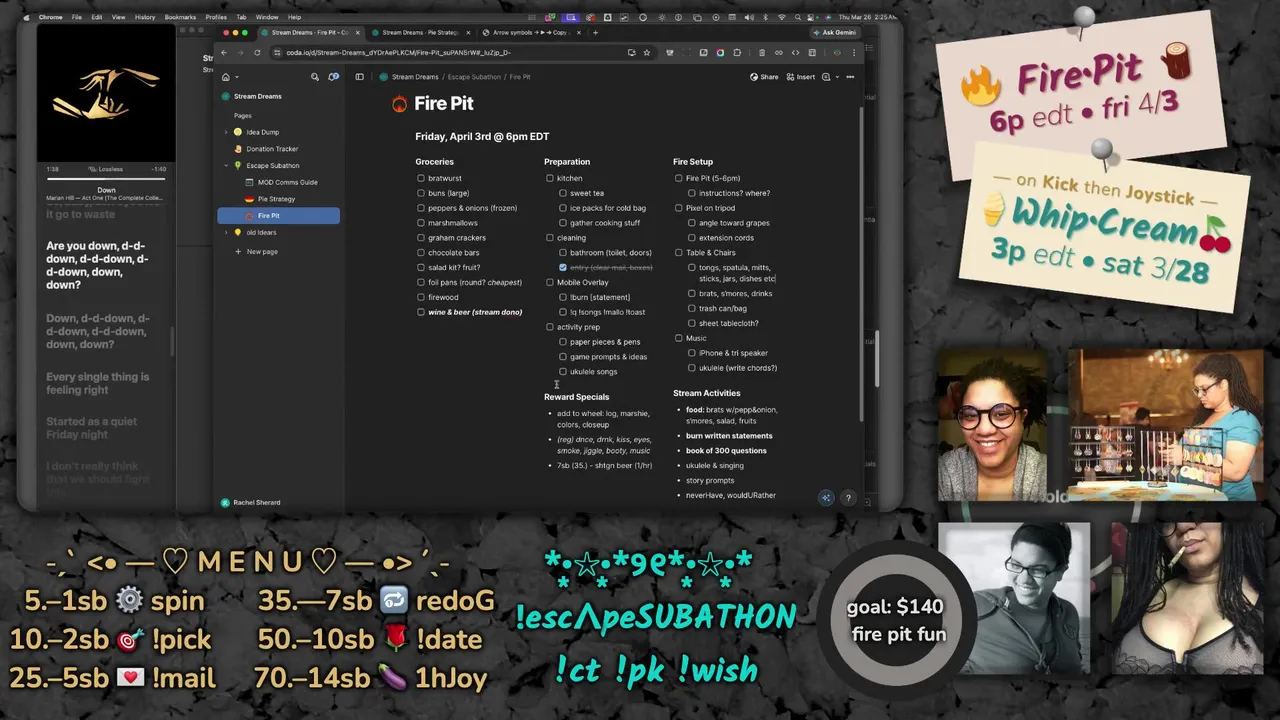1280x720 pixels.
Task: Open the three-dot more options menu in Coda
Action: click(850, 77)
